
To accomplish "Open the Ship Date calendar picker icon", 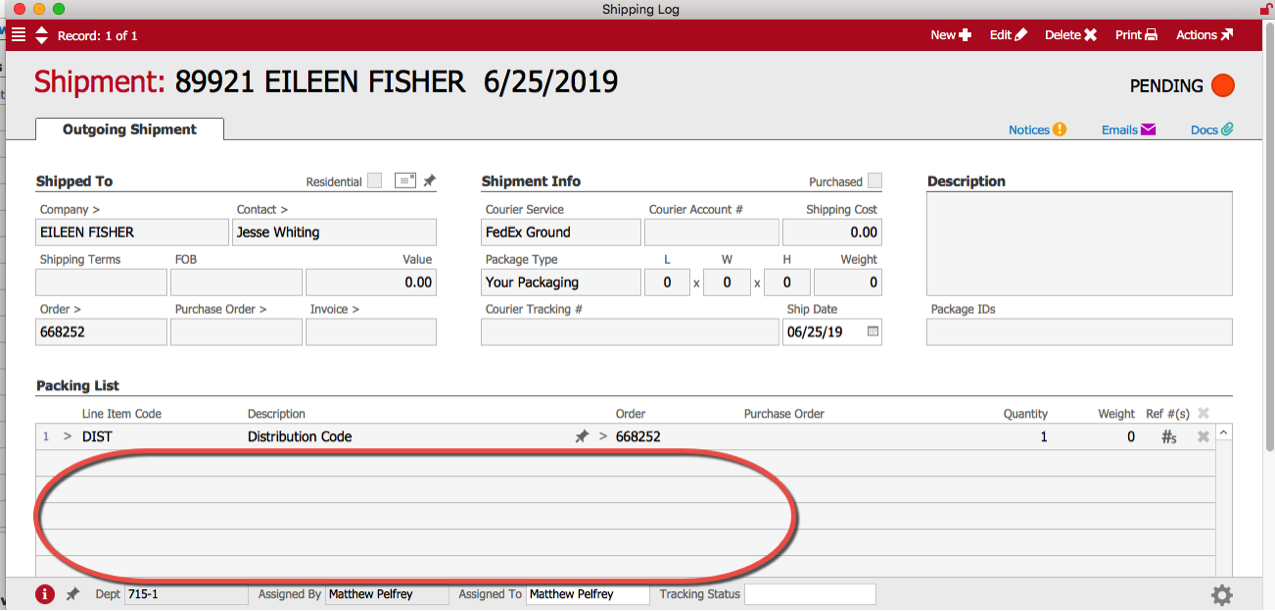I will pos(872,331).
